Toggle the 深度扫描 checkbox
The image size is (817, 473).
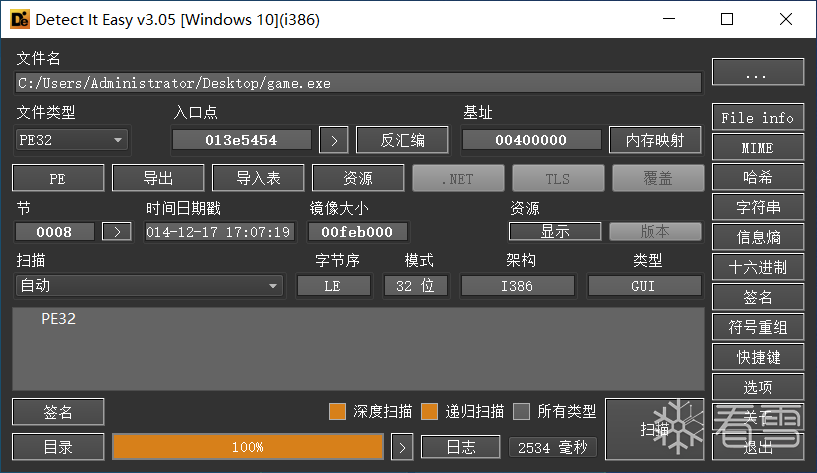click(x=337, y=412)
